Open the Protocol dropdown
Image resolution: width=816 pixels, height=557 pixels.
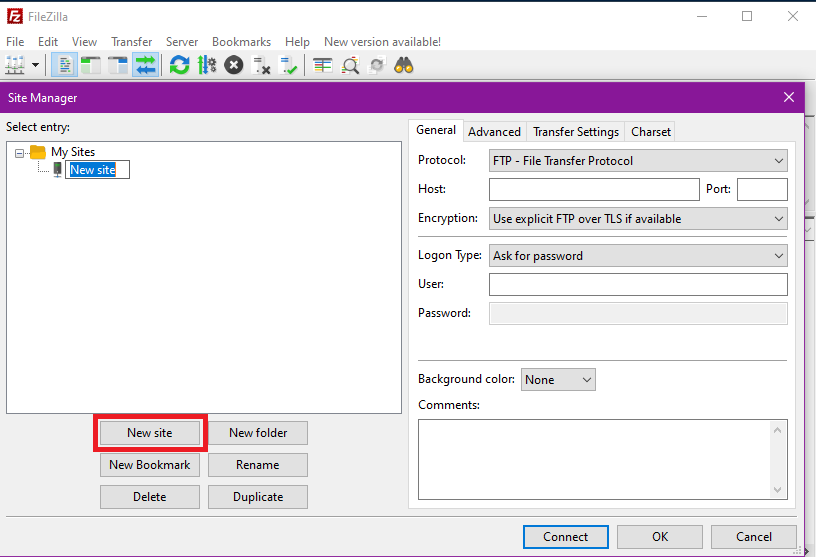[x=638, y=161]
